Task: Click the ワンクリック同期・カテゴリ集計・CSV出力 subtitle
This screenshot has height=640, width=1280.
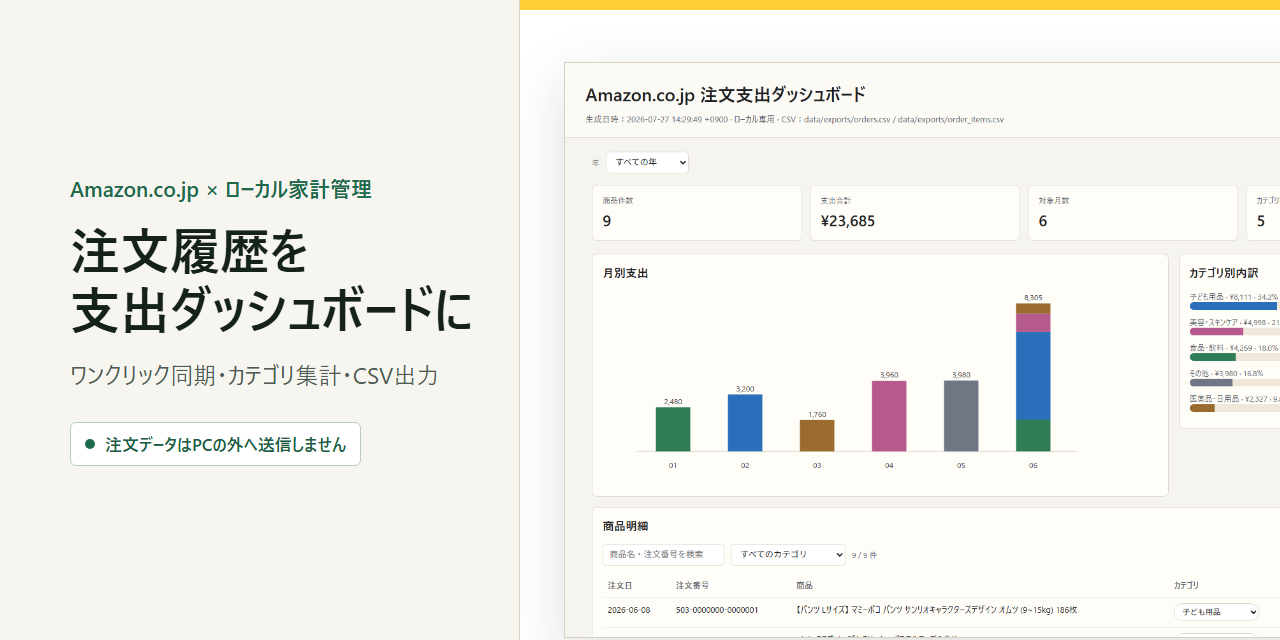Action: click(x=254, y=376)
